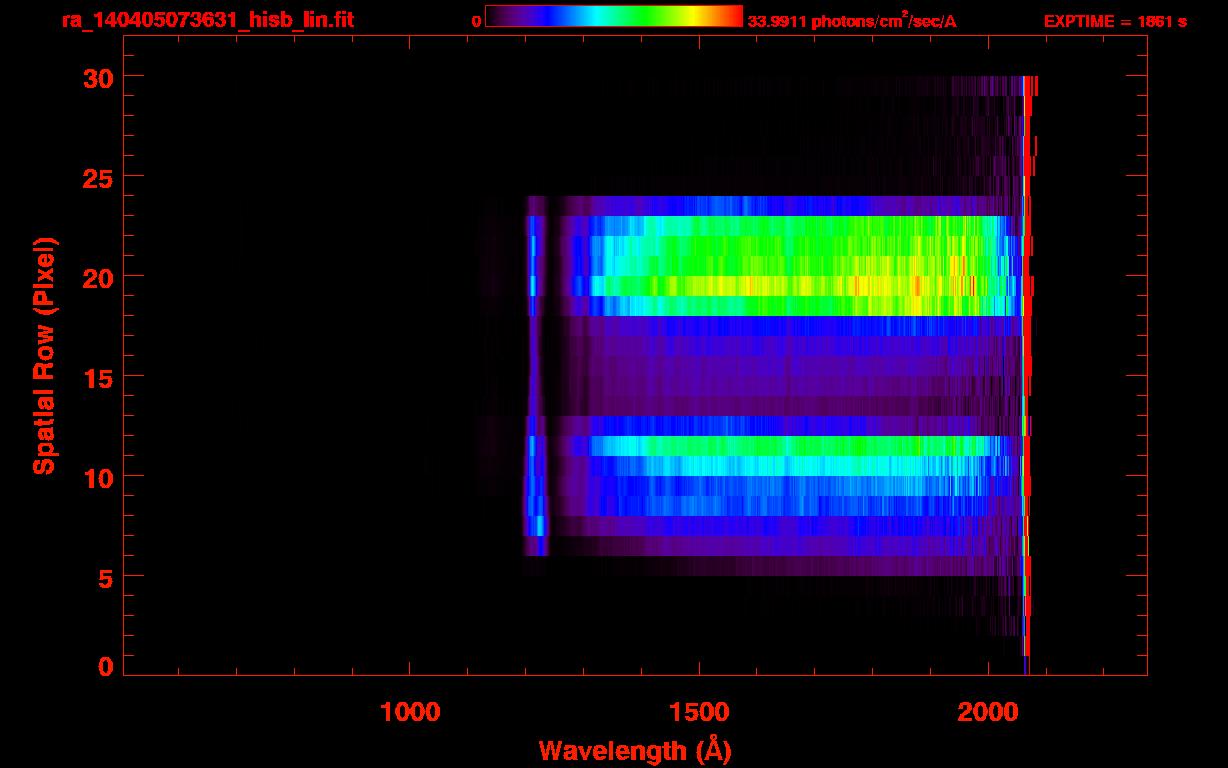Click the Spatial Row (Pixel) axis title
The width and height of the screenshot is (1228, 768).
point(44,355)
